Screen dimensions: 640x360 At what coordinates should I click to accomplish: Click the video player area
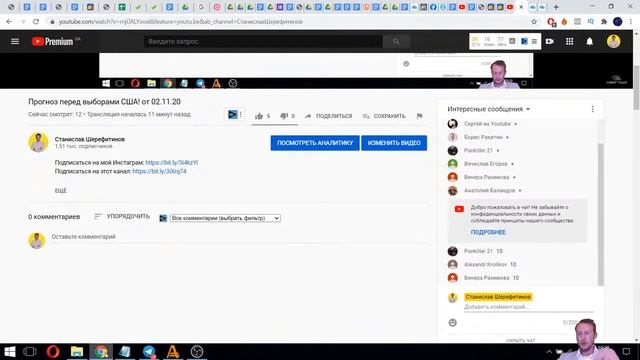click(x=316, y=70)
